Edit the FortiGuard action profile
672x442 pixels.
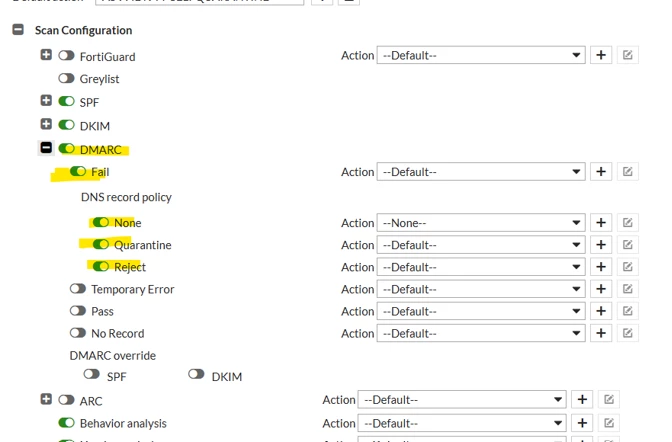(x=628, y=55)
